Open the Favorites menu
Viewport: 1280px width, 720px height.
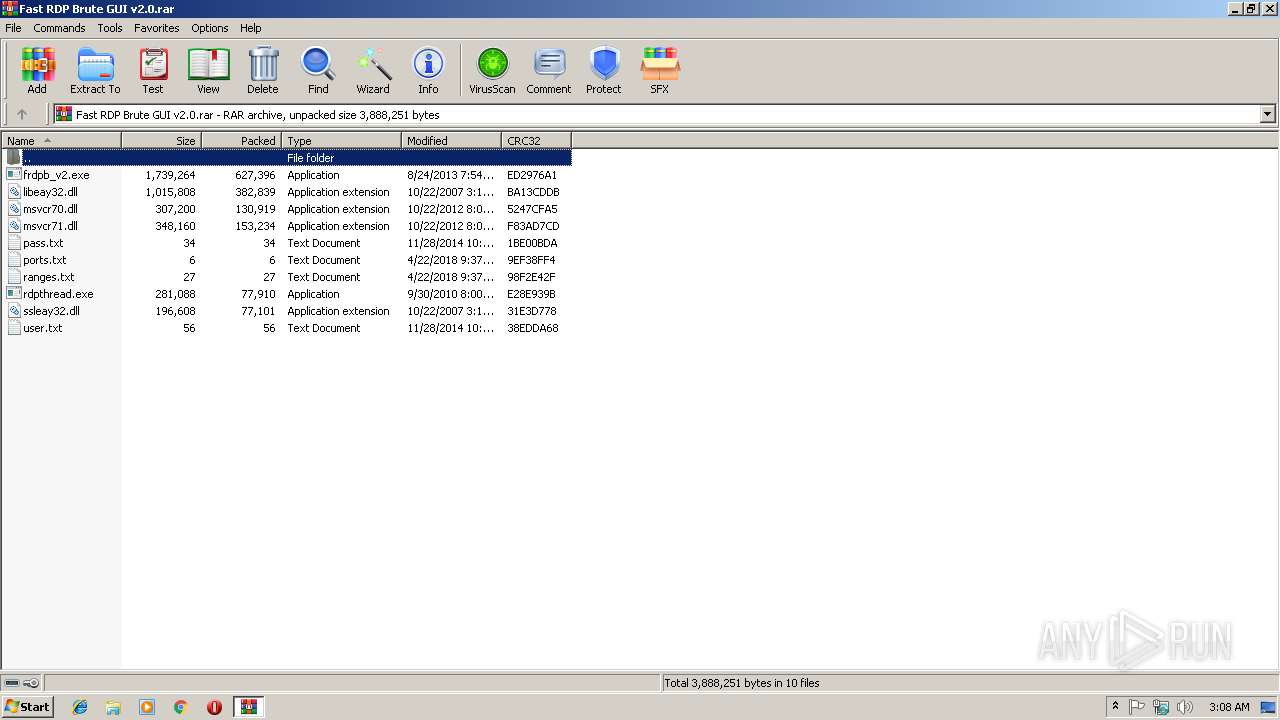[x=157, y=28]
